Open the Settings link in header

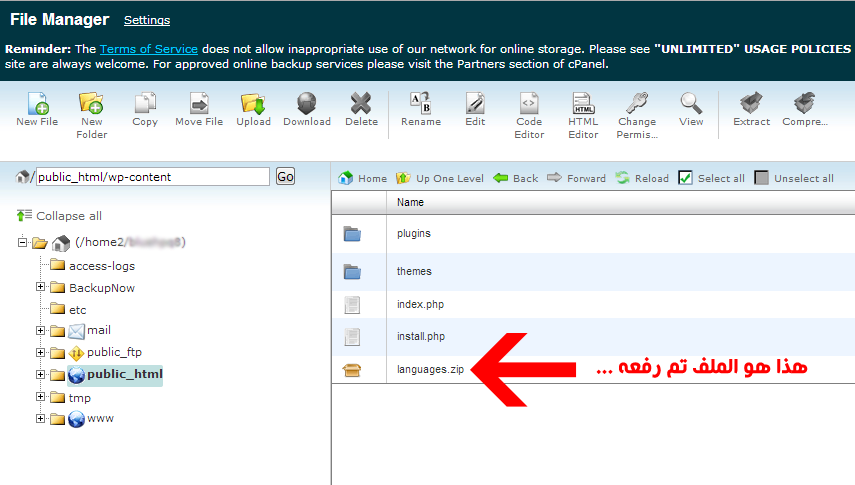147,20
